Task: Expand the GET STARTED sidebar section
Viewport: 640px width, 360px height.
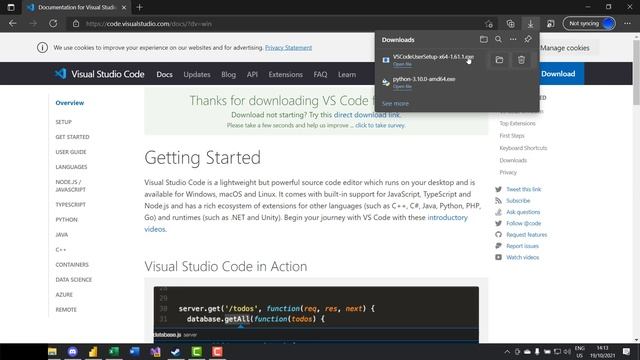Action: tap(72, 137)
